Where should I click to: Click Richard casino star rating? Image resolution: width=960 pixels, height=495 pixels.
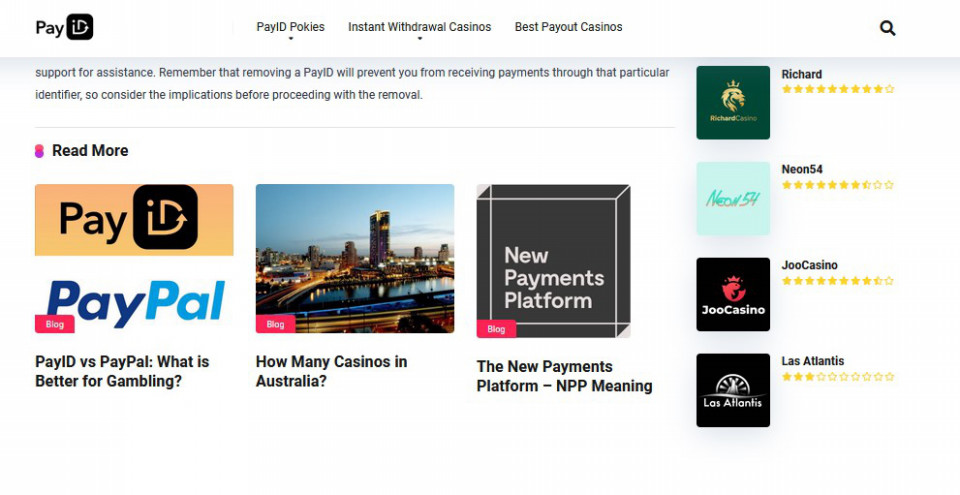click(x=838, y=89)
